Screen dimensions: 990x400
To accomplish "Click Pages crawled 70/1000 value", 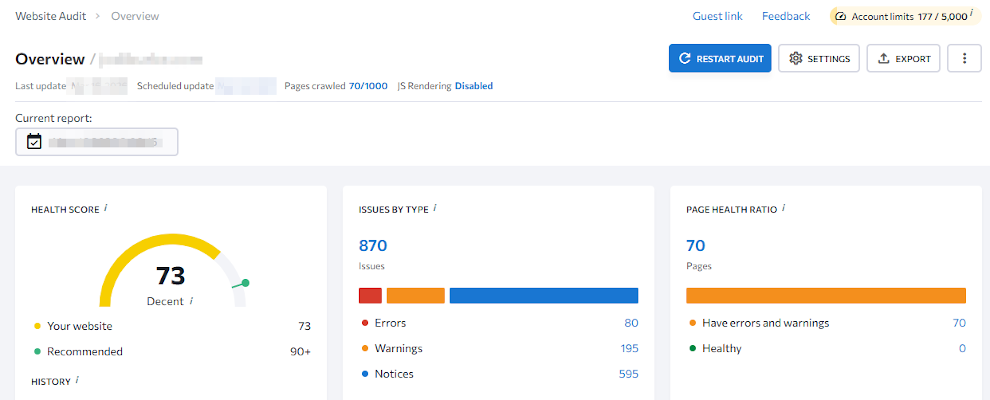I will tap(368, 86).
